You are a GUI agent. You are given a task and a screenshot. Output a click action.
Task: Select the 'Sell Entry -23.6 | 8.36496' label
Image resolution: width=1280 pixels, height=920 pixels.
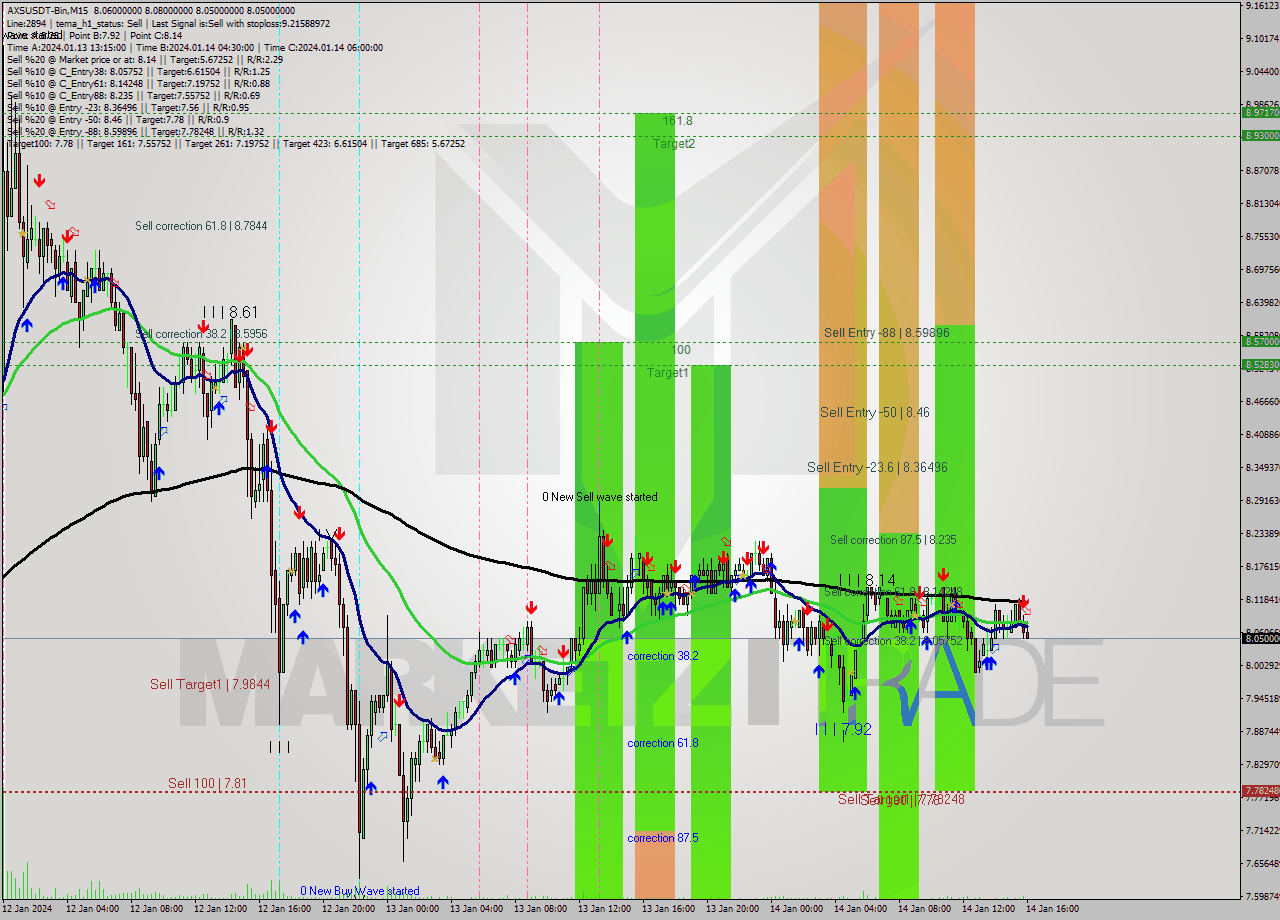click(877, 467)
